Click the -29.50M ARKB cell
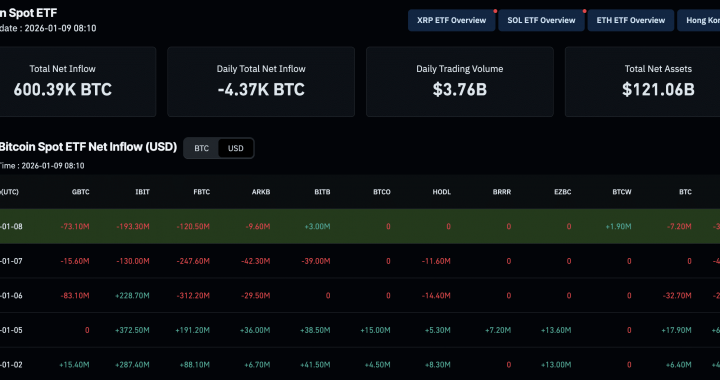This screenshot has height=380, width=720. pos(256,296)
